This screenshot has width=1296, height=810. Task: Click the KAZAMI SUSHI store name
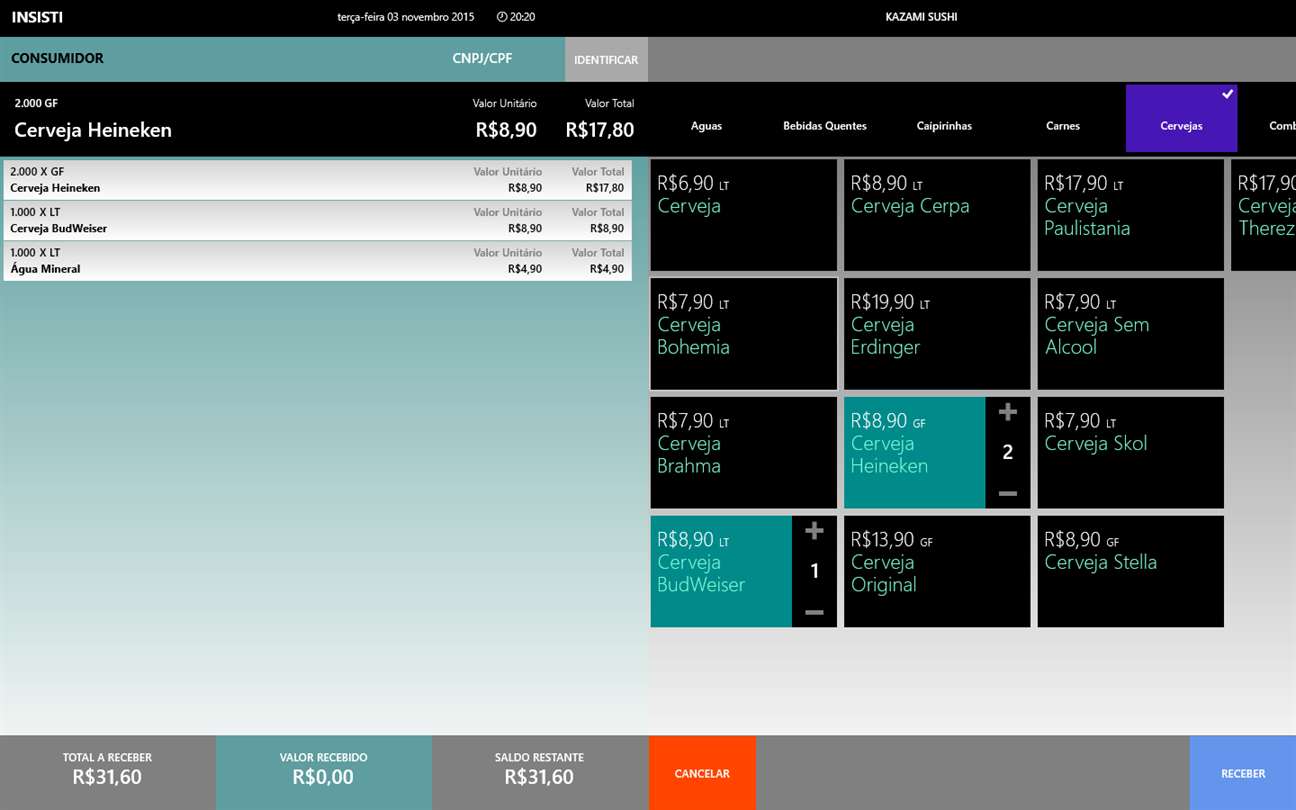pyautogui.click(x=921, y=17)
